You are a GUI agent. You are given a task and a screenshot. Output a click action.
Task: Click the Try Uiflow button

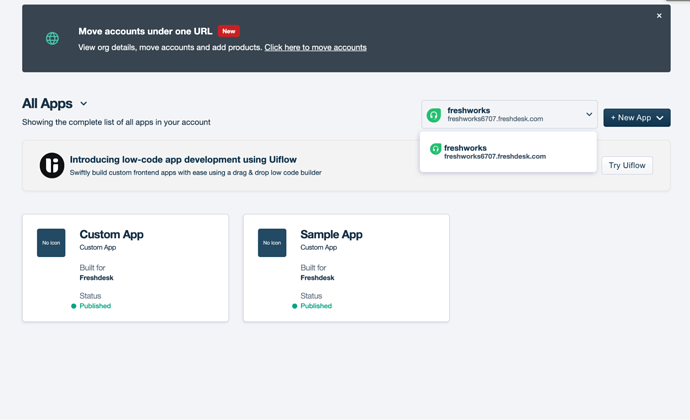(x=627, y=166)
